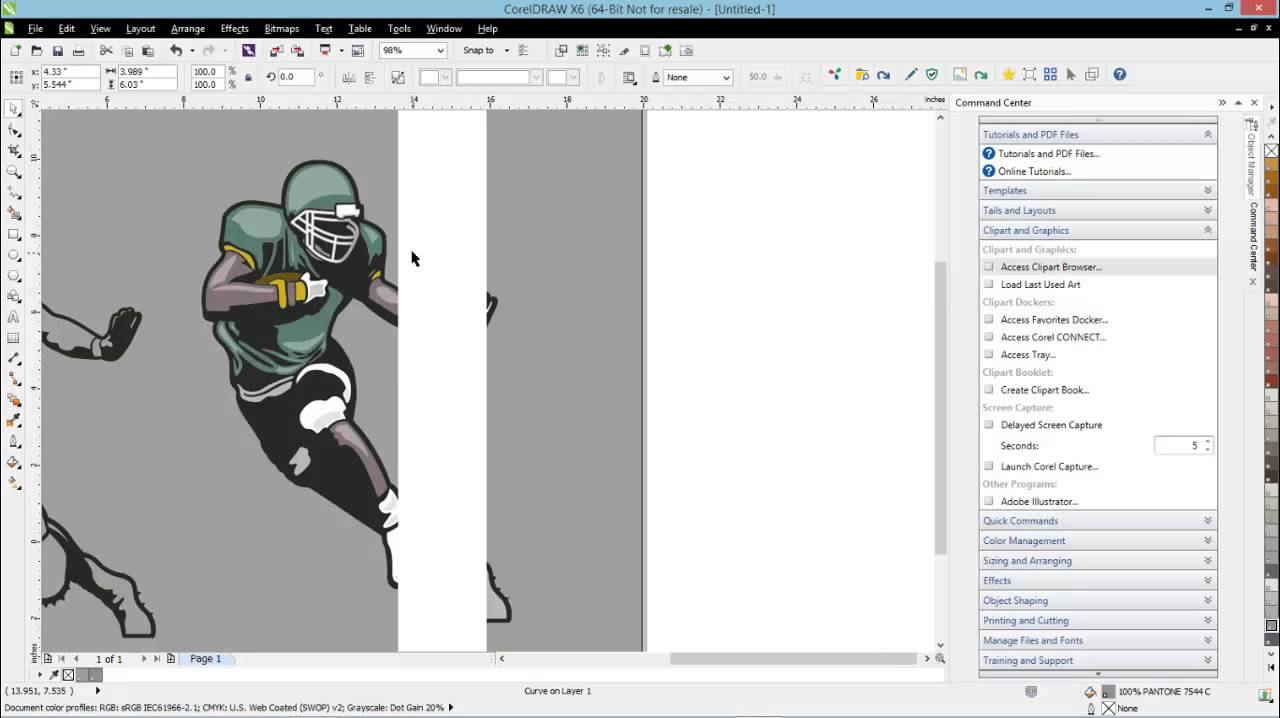Expand the Training and Support section
This screenshot has width=1280, height=718.
coord(1098,660)
